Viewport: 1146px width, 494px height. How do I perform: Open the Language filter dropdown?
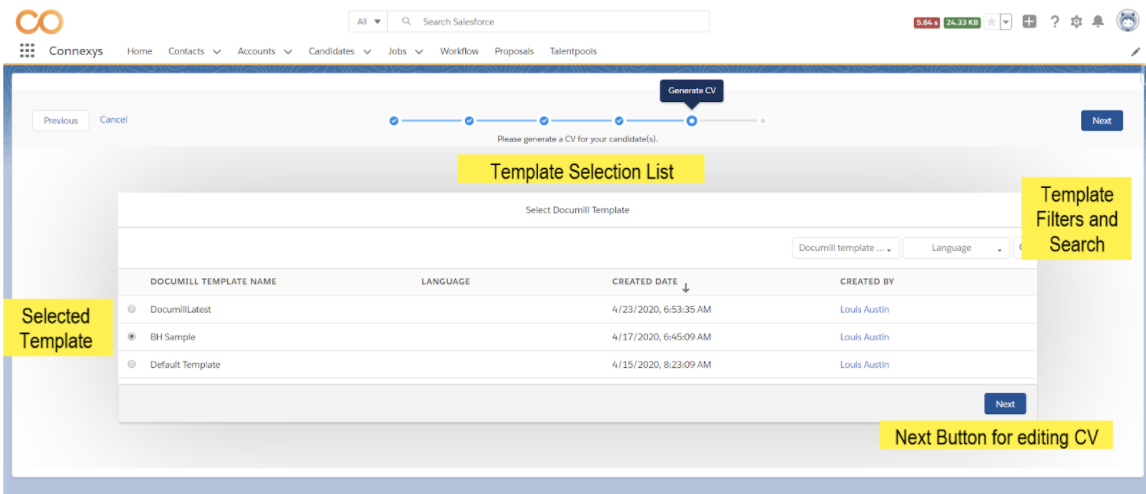tap(956, 248)
